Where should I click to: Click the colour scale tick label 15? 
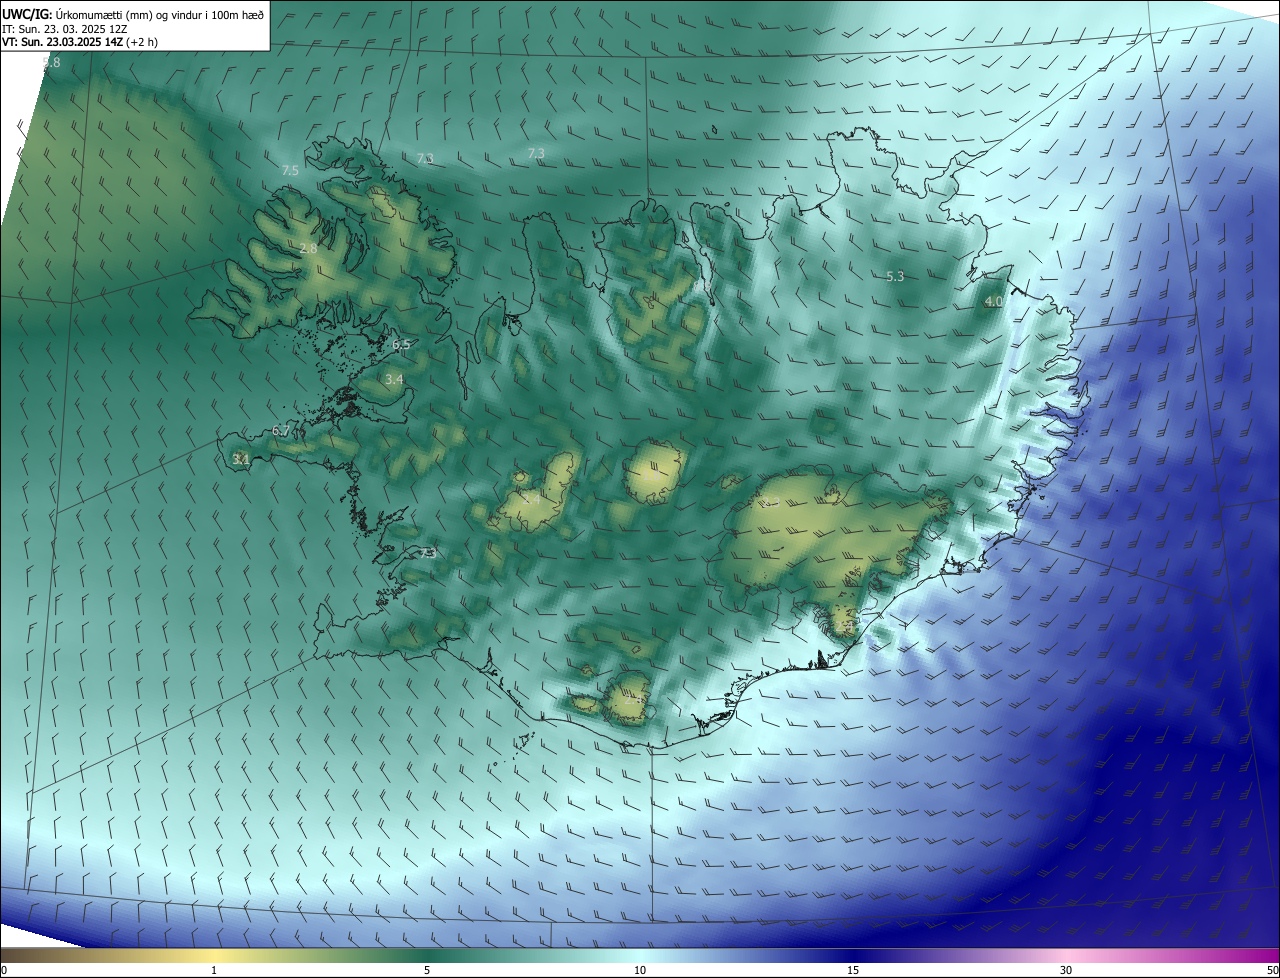click(x=853, y=970)
